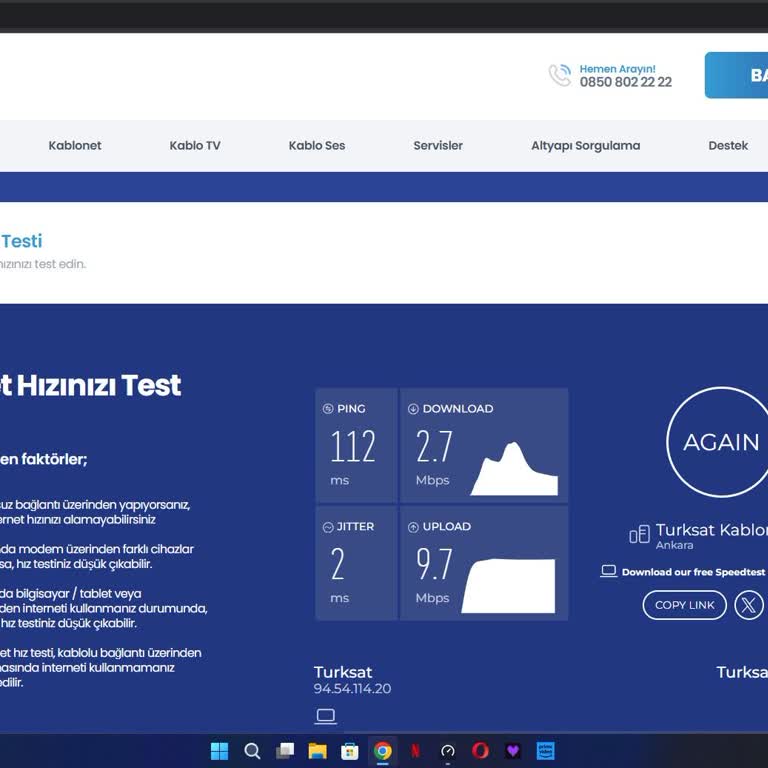This screenshot has width=768, height=768.
Task: Click ping value 112
Action: (353, 446)
